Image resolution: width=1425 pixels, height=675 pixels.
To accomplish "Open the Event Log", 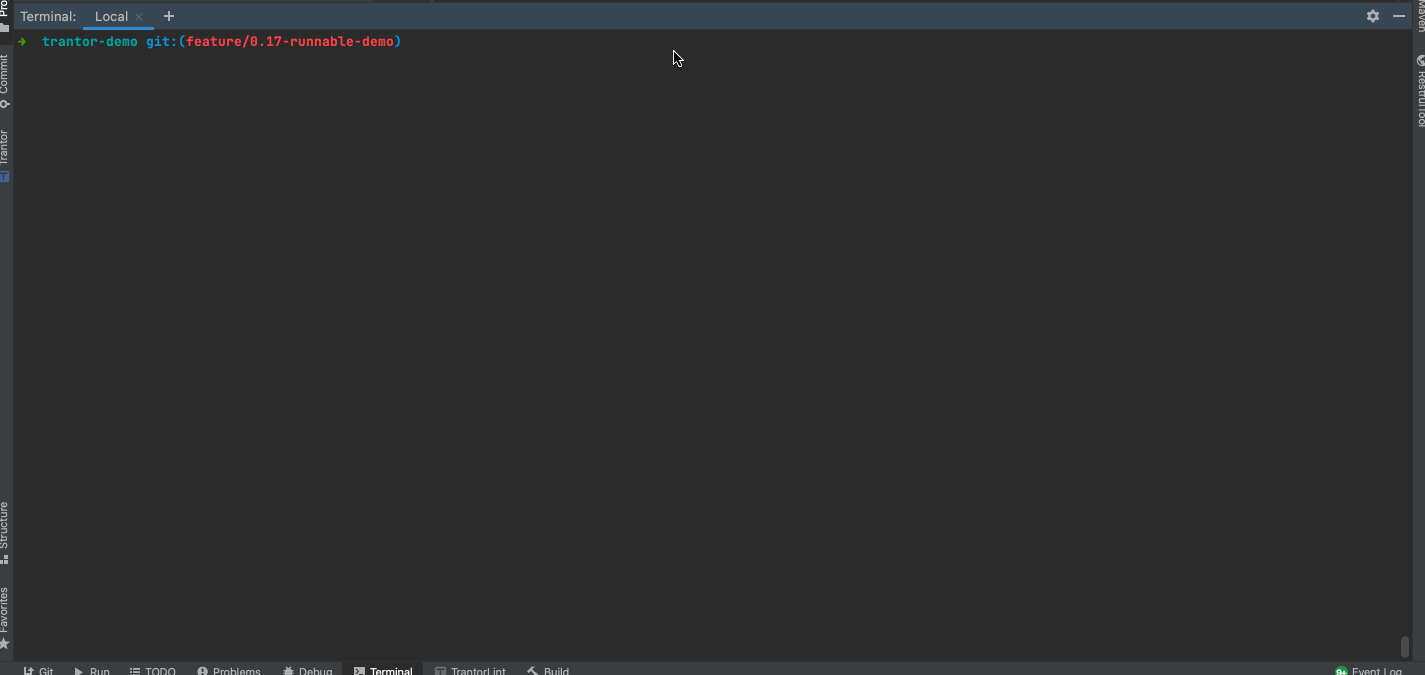I will pos(1368,671).
